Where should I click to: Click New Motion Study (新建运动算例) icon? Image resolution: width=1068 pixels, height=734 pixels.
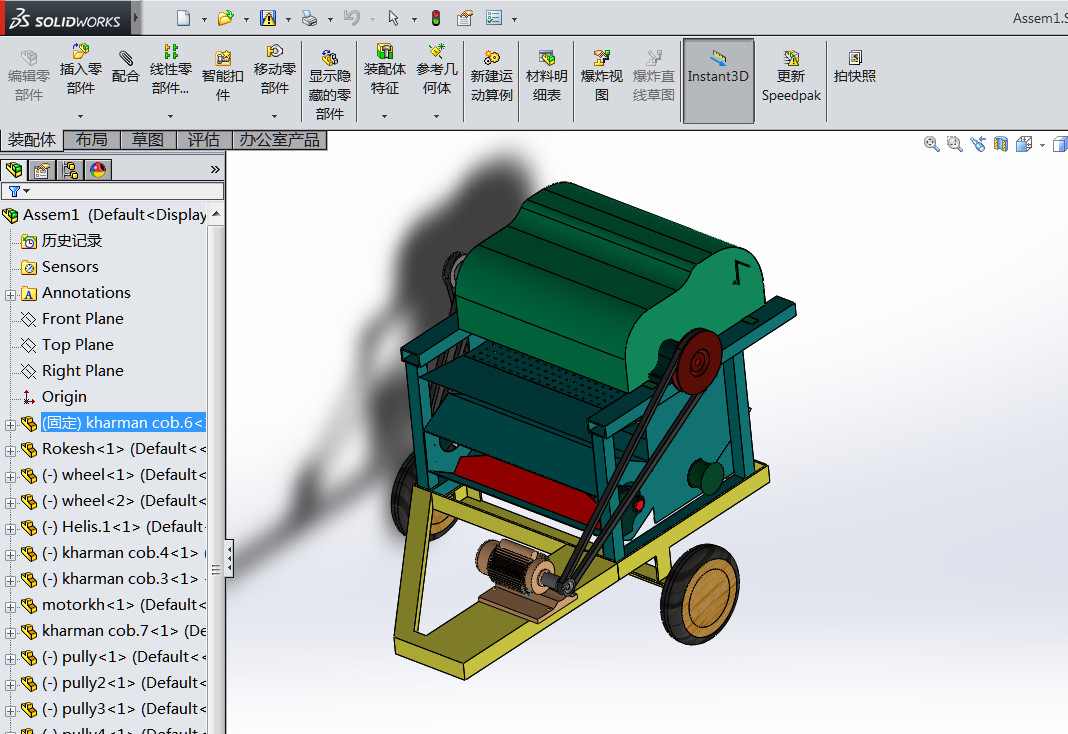pyautogui.click(x=491, y=76)
